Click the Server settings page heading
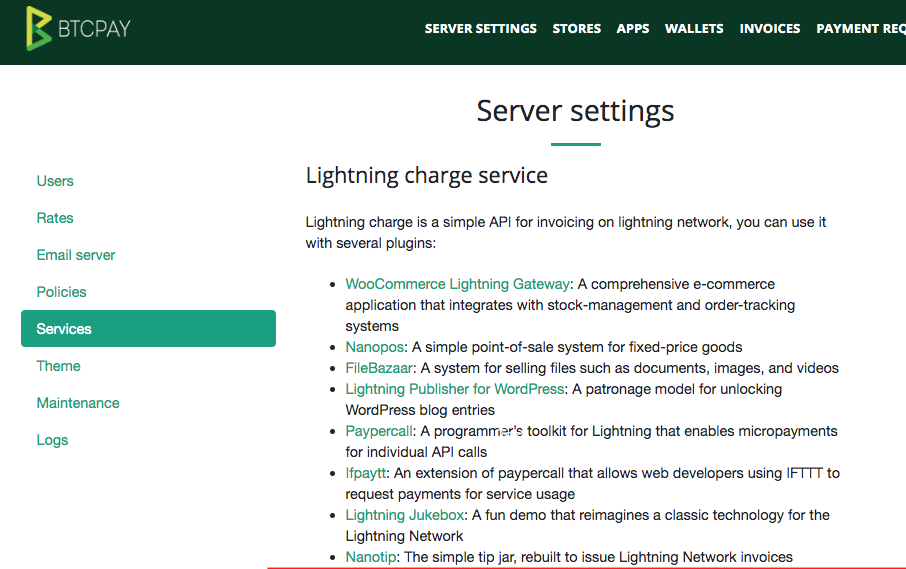 [x=575, y=111]
